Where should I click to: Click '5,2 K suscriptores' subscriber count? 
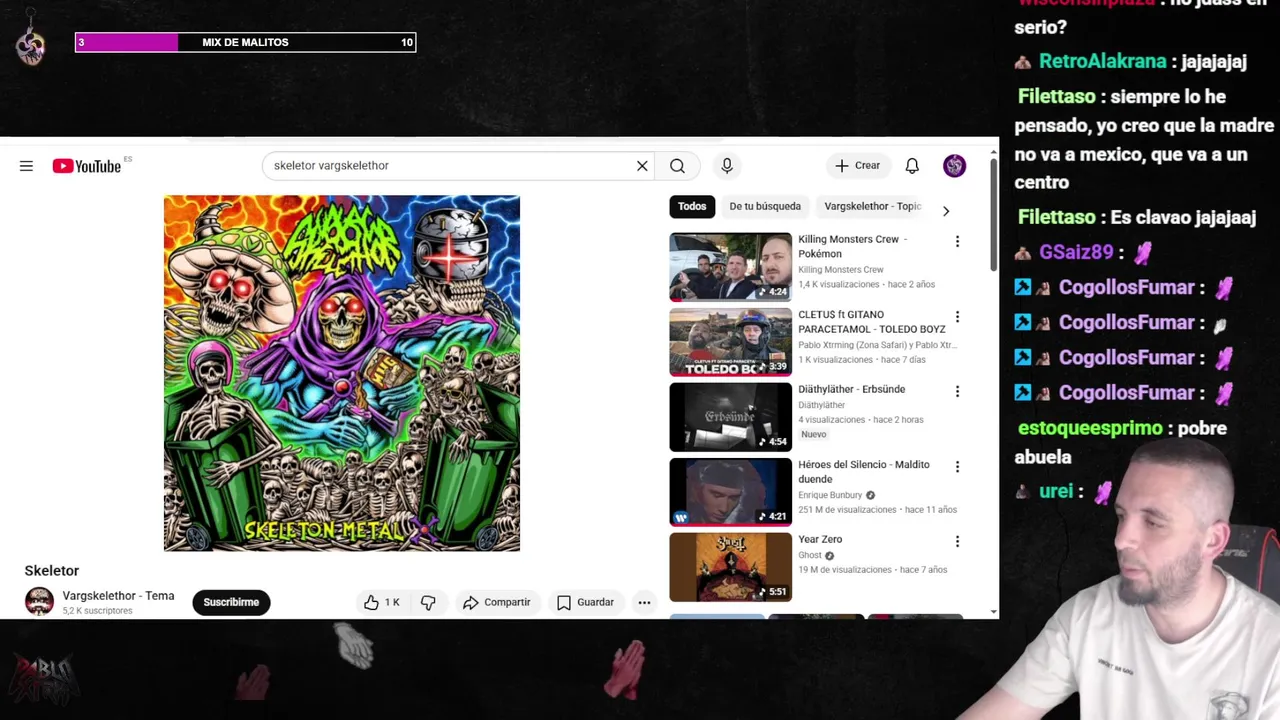point(97,611)
